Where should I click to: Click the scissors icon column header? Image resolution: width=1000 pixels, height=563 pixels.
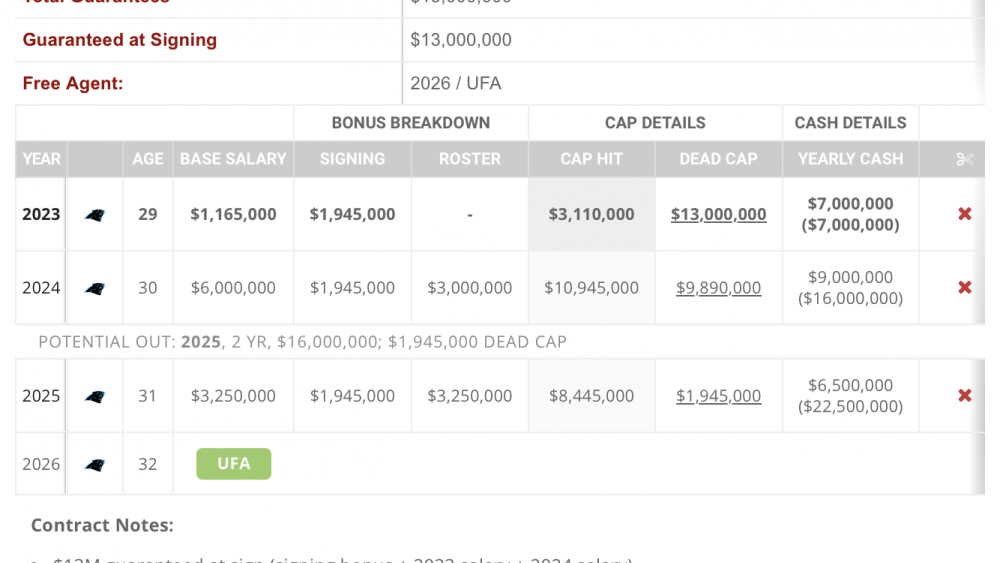[x=964, y=159]
